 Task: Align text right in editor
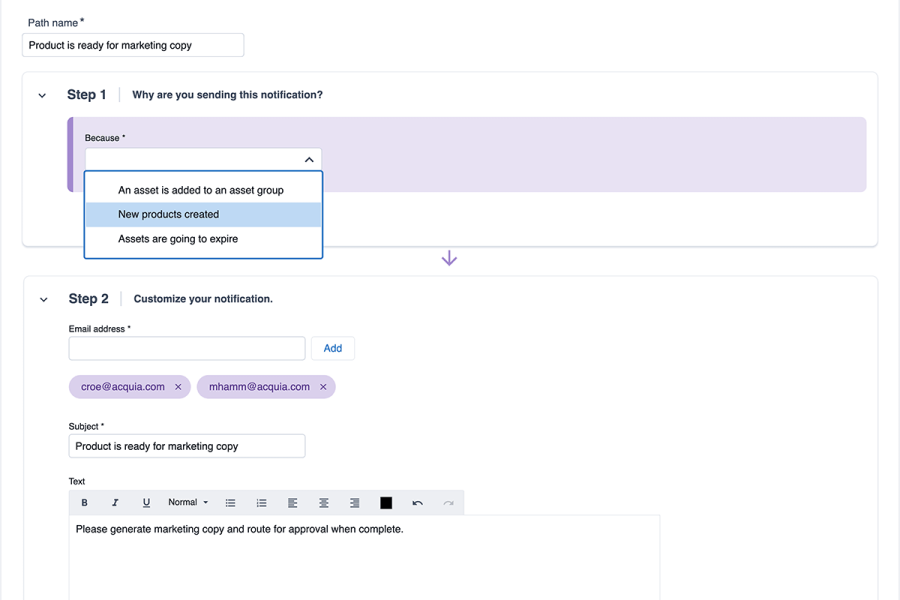355,503
